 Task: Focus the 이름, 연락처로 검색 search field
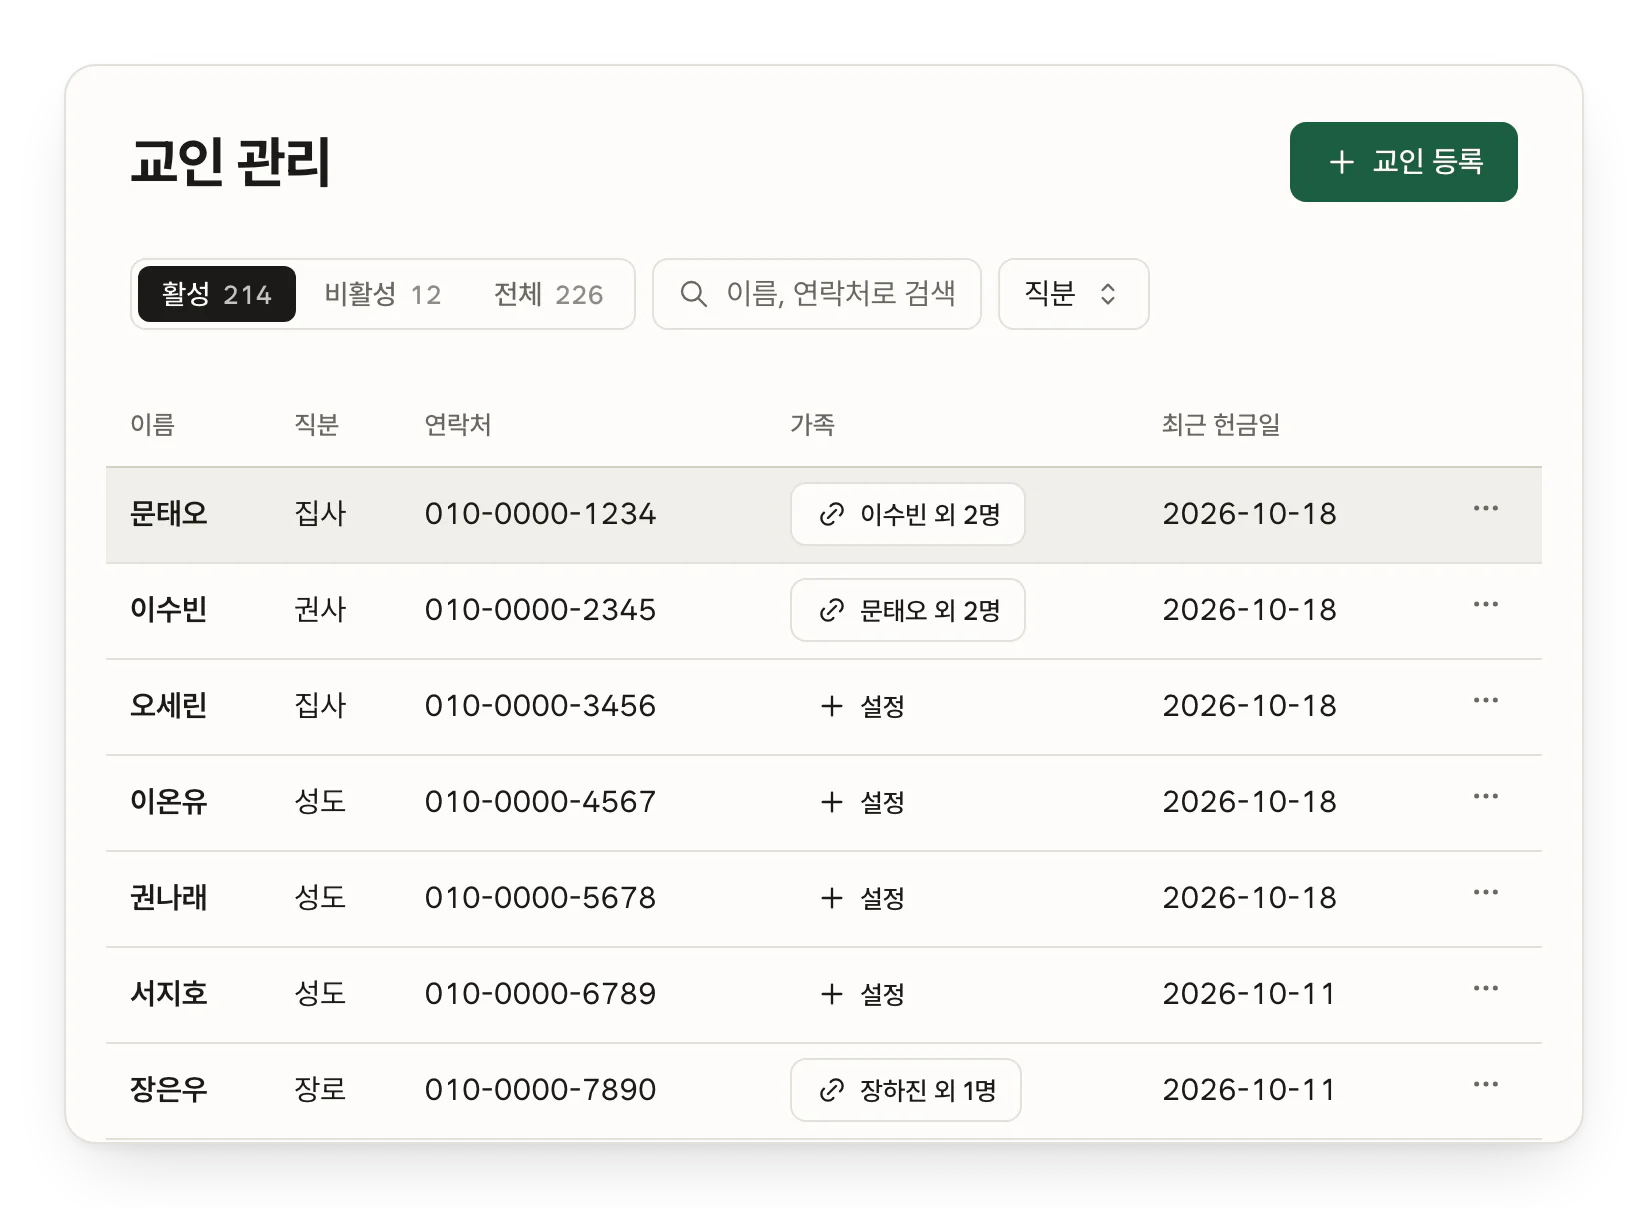tap(817, 294)
